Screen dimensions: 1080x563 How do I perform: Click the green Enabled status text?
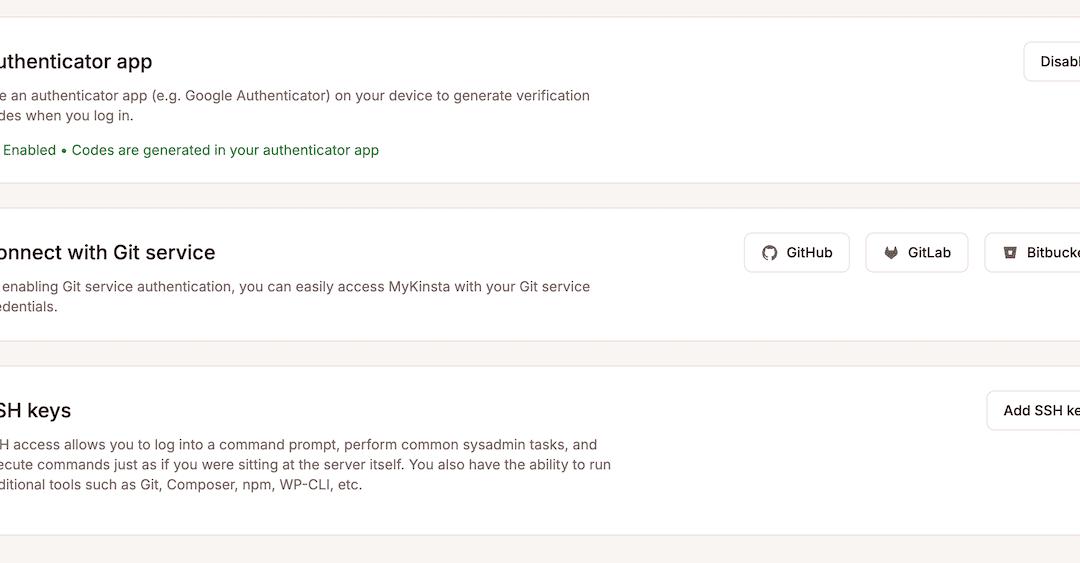[x=29, y=150]
